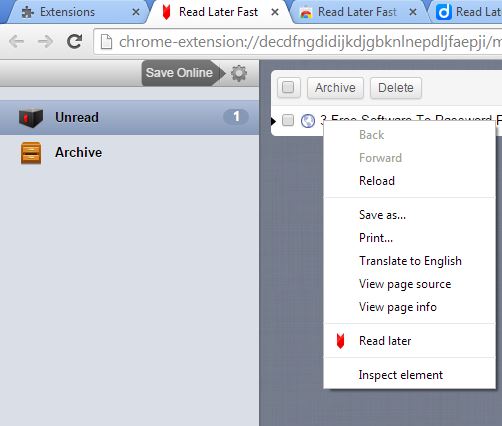Select the Unread folder
Image resolution: width=502 pixels, height=426 pixels.
pos(129,117)
